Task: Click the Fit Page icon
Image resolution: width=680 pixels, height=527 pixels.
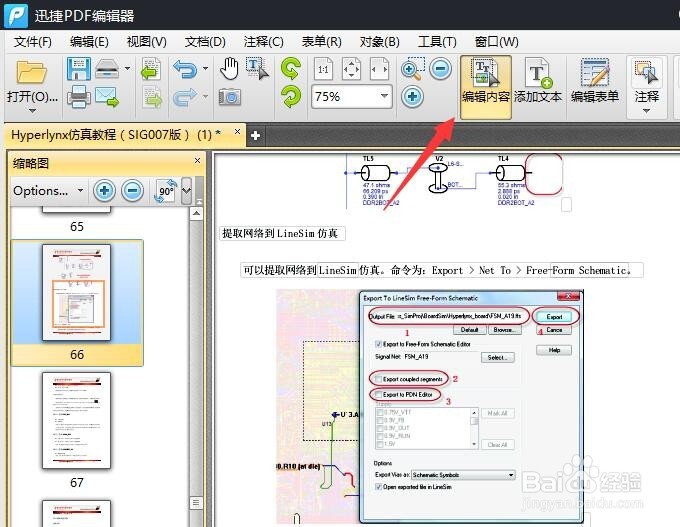Action: [351, 69]
